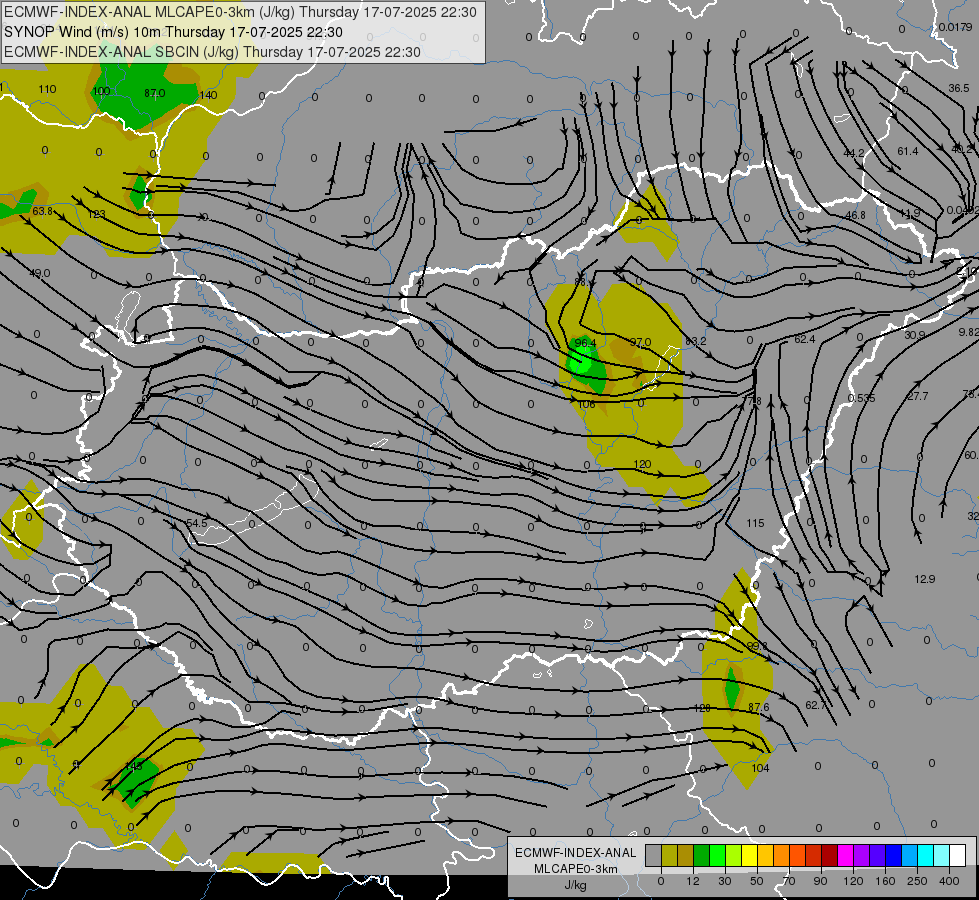This screenshot has height=900, width=979.
Task: Select the pure yellow legend swatch
Action: point(750,855)
